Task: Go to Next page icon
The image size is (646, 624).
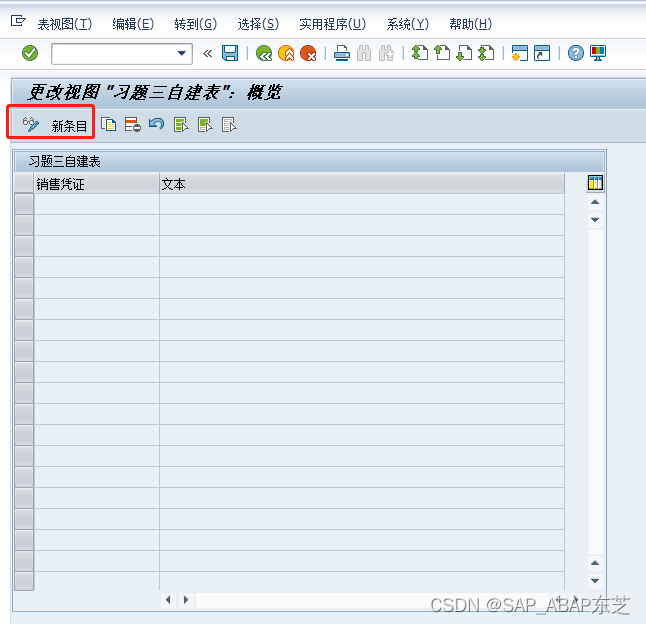Action: click(464, 53)
